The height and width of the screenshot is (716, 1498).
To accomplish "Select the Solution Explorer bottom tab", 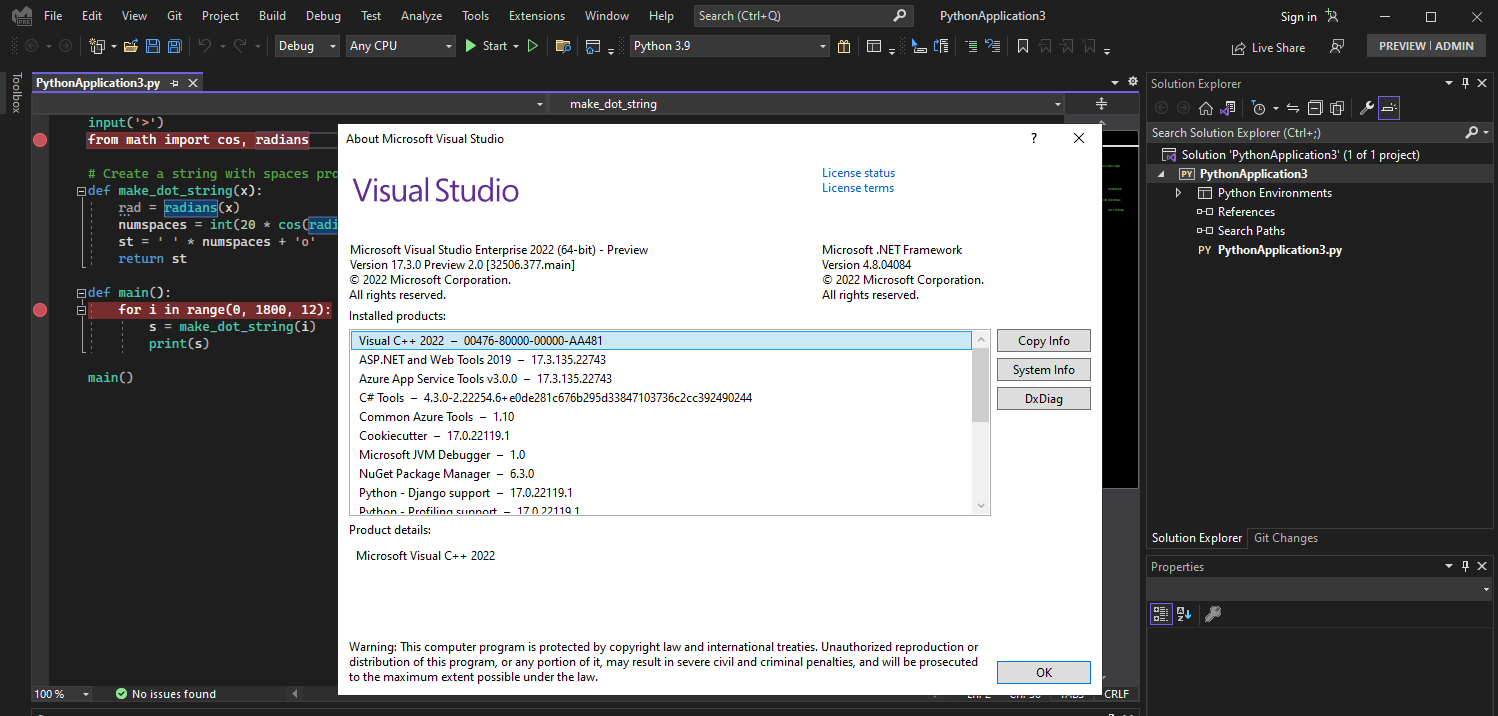I will pos(1196,538).
